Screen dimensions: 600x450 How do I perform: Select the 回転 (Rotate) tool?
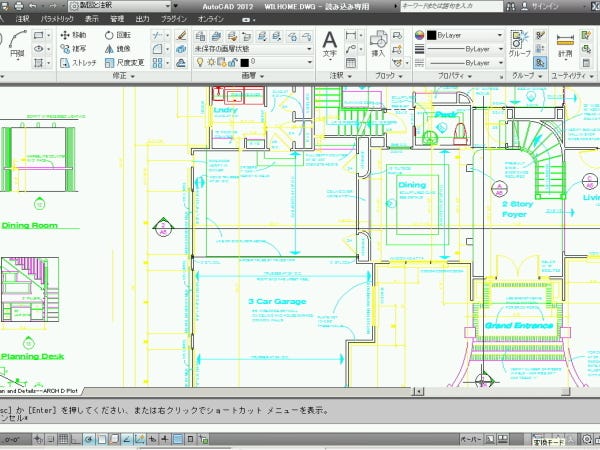click(116, 34)
